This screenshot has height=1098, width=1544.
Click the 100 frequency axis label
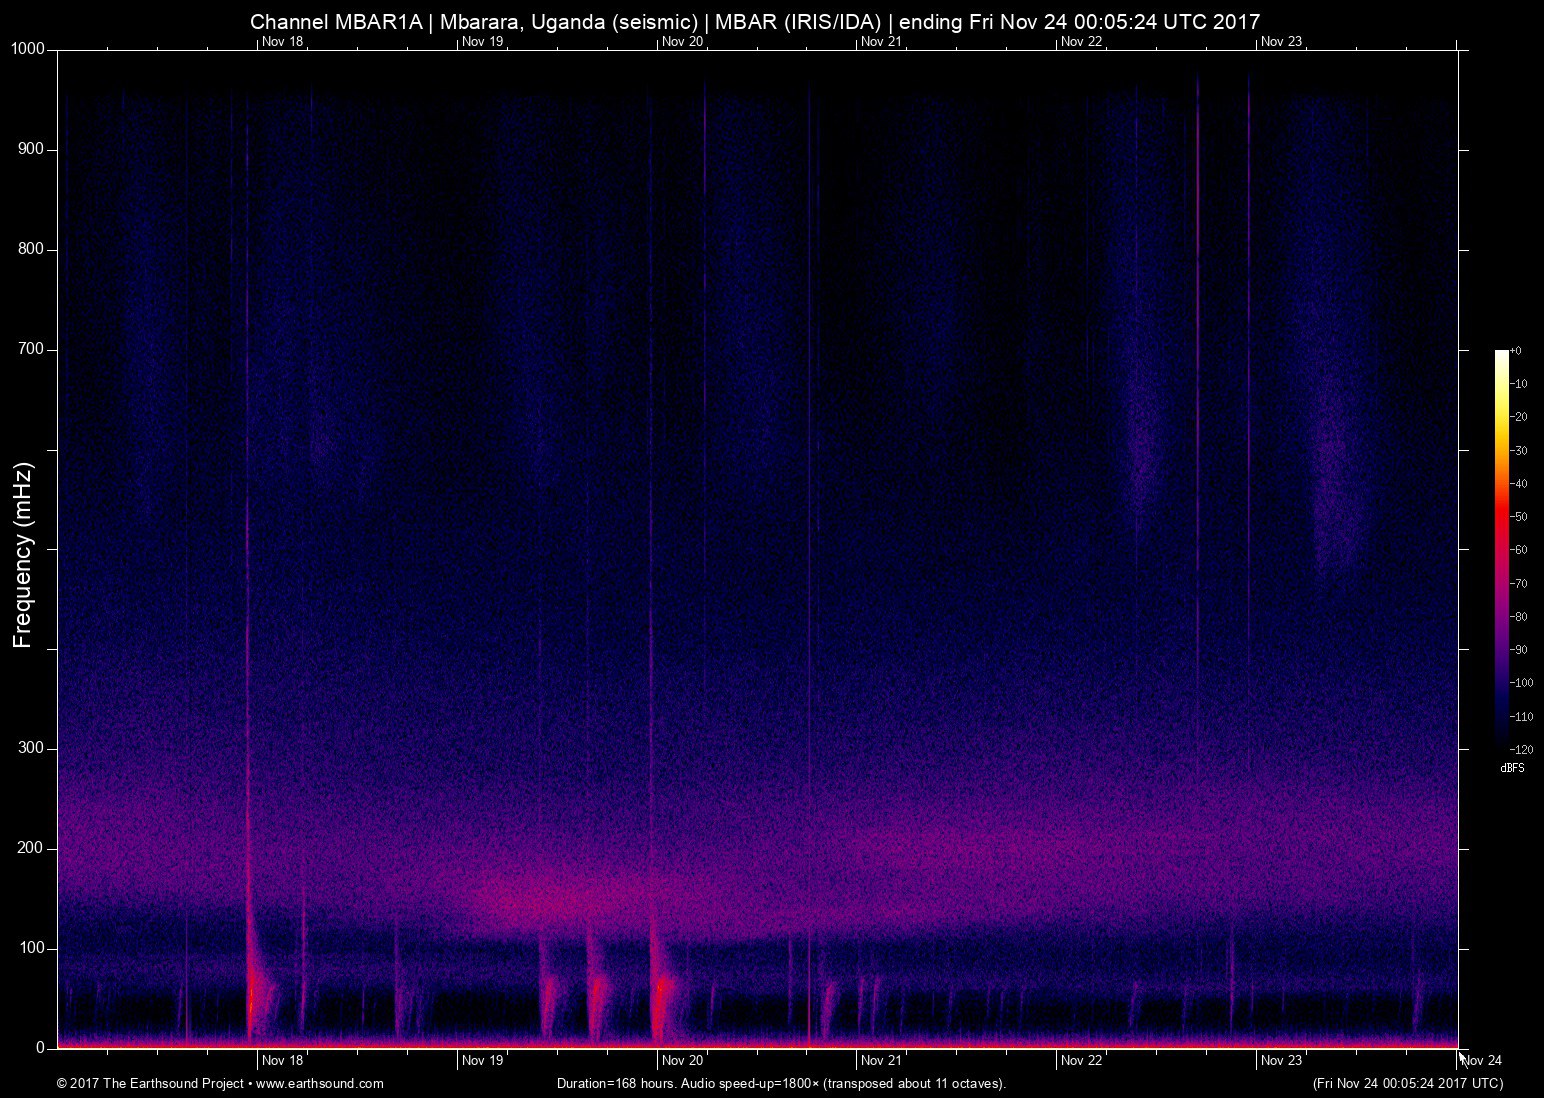32,948
